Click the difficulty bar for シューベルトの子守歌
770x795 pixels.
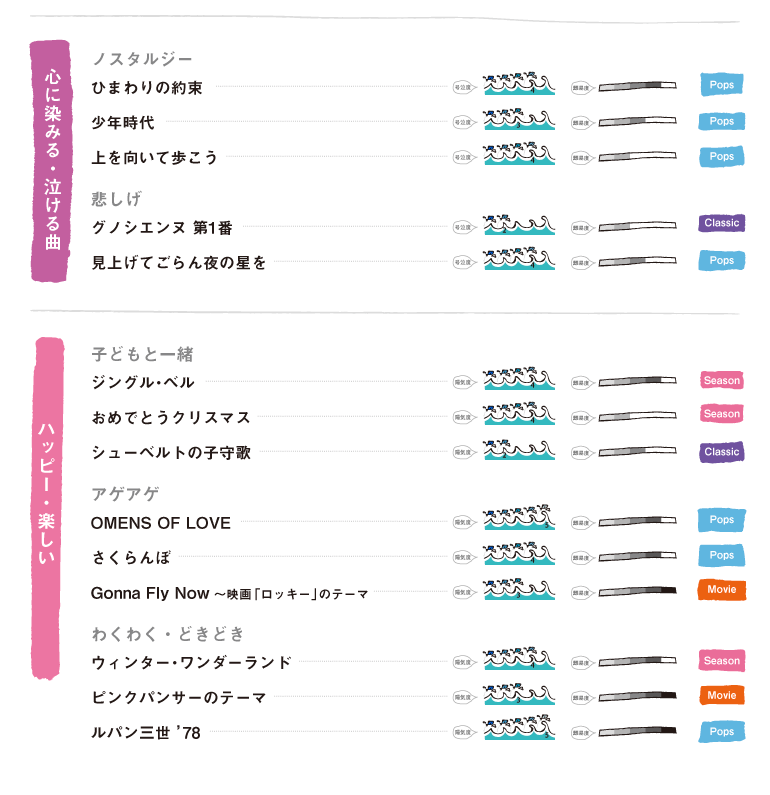pyautogui.click(x=636, y=452)
